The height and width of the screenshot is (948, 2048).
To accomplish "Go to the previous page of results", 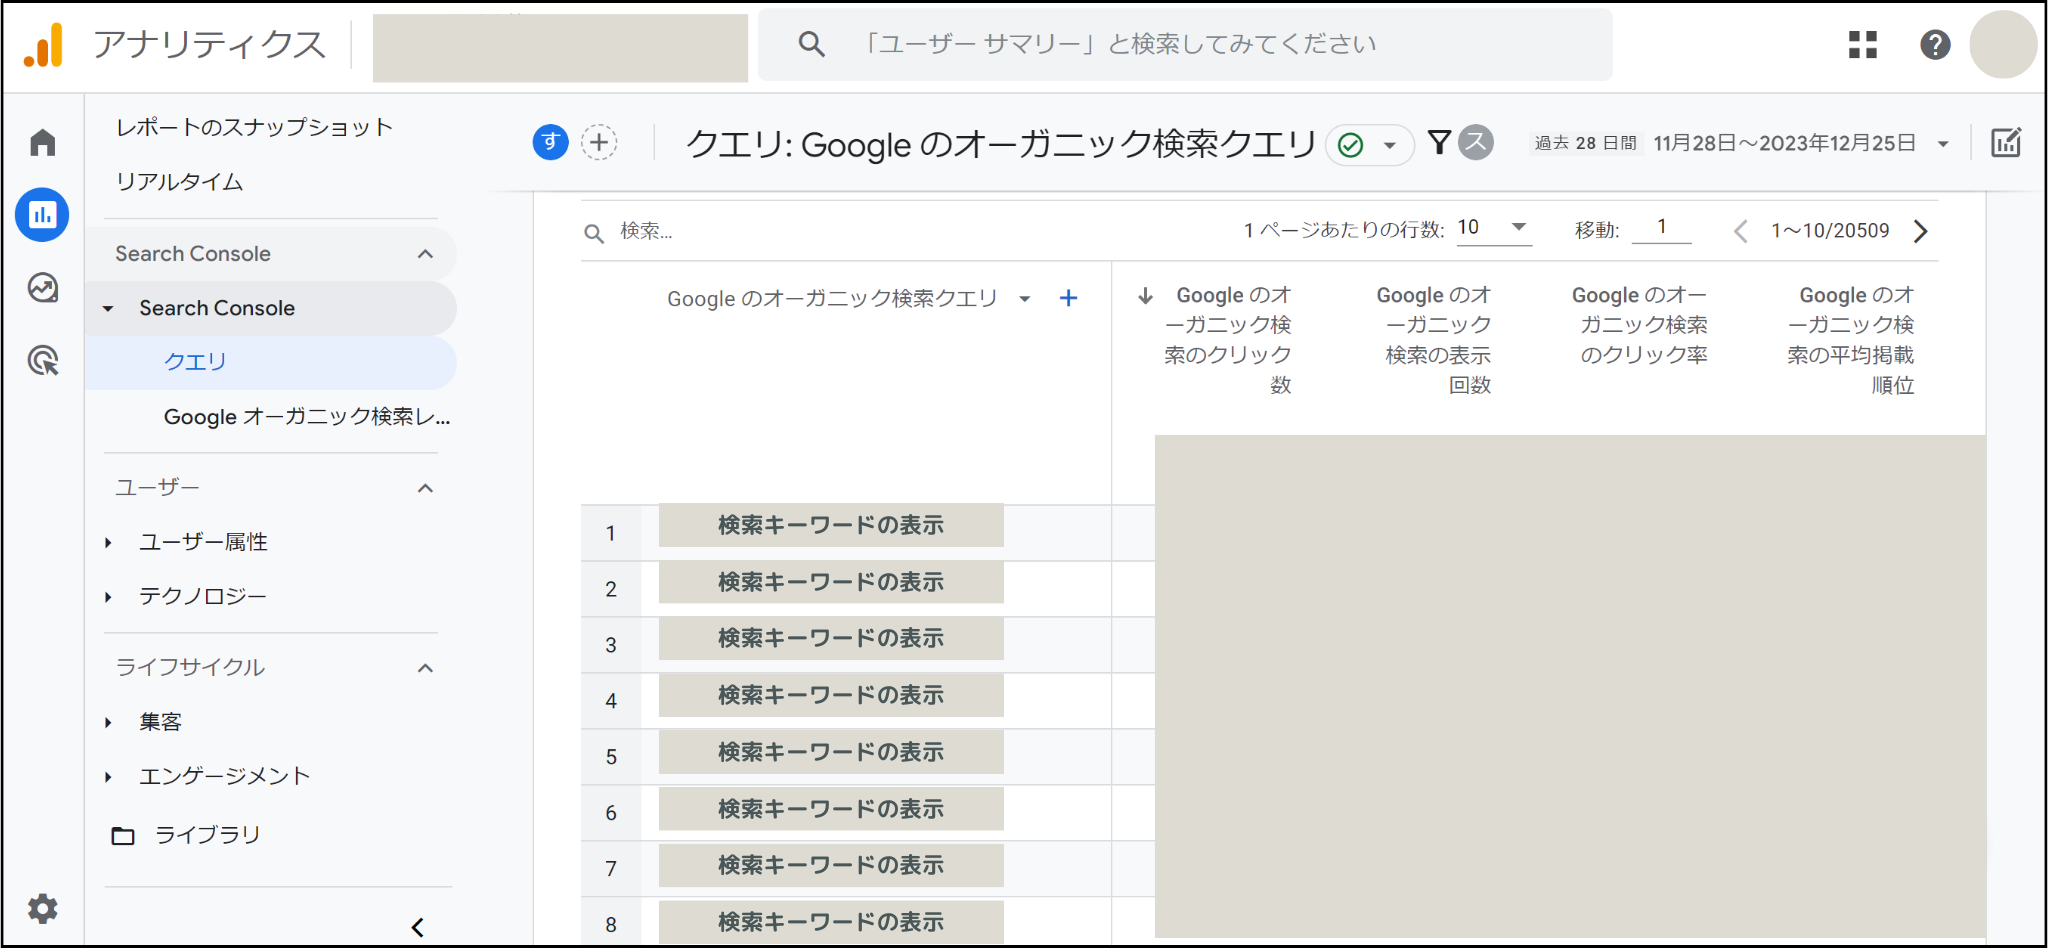I will [x=1740, y=231].
